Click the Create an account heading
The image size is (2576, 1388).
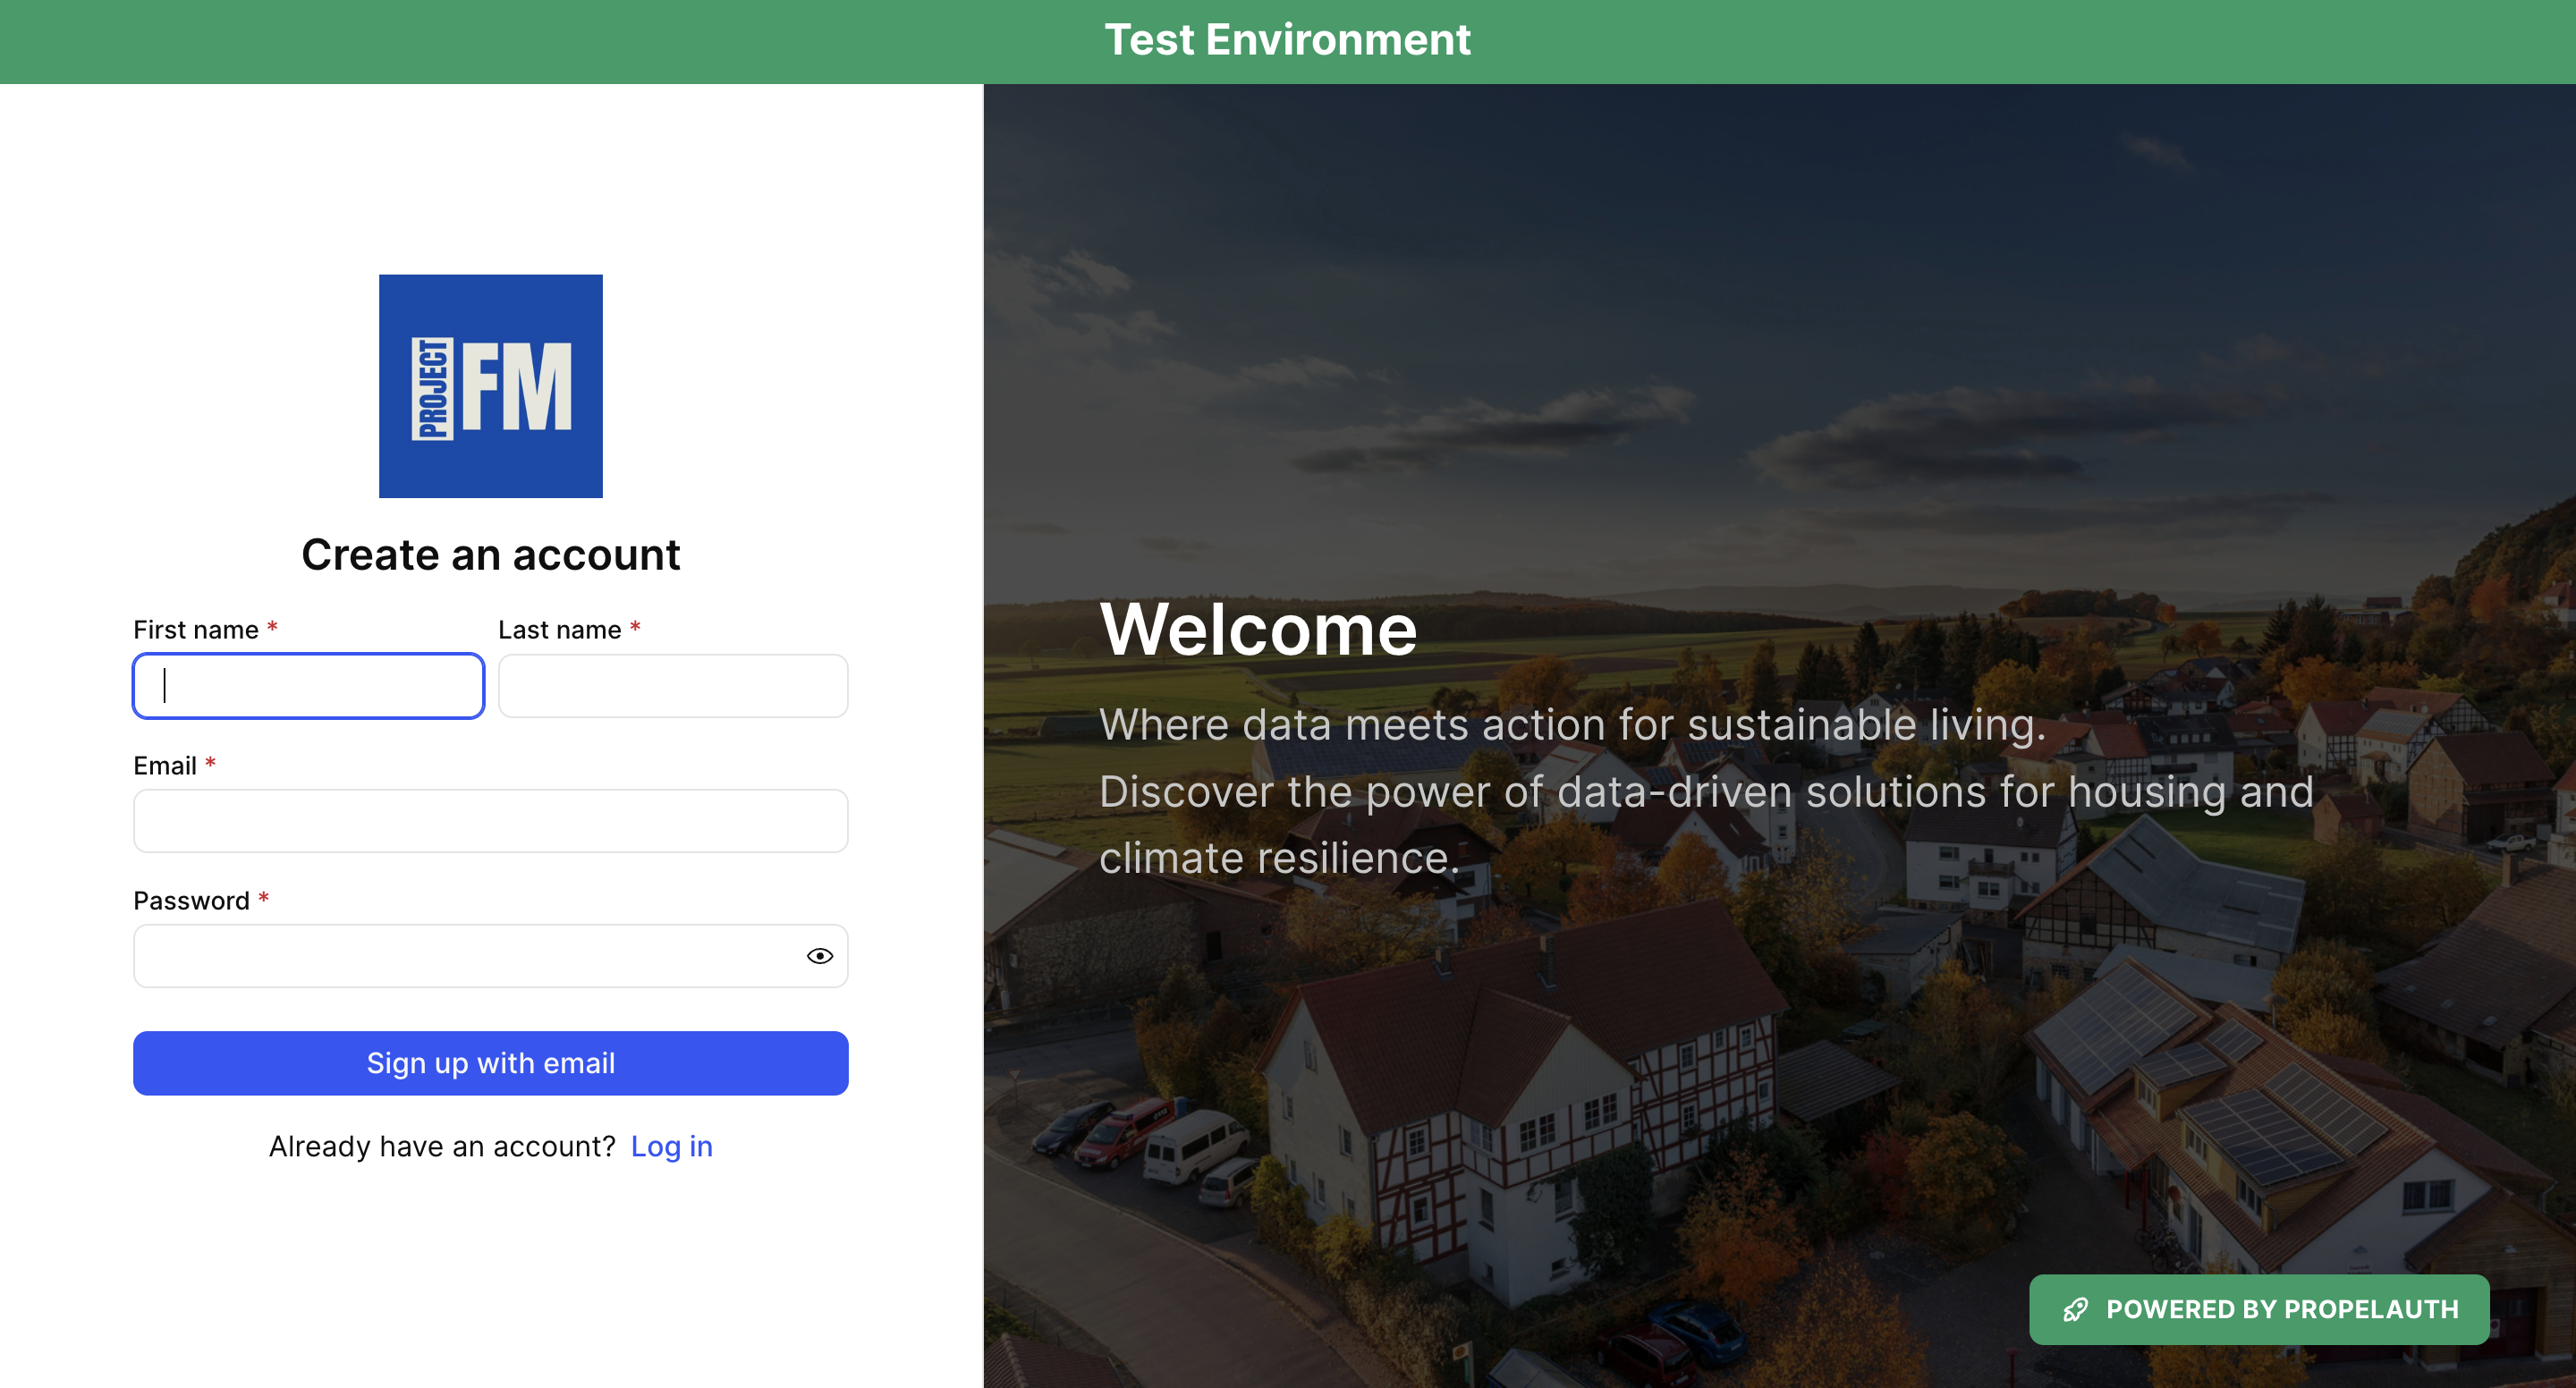point(490,555)
